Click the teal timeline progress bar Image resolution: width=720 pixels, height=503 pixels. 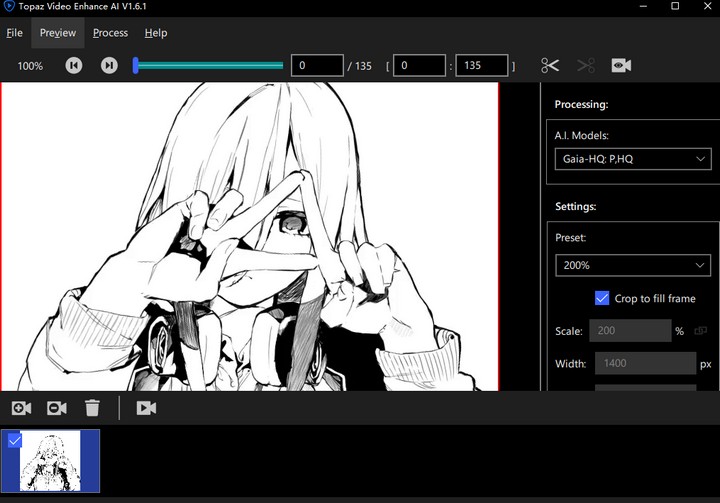tap(211, 65)
